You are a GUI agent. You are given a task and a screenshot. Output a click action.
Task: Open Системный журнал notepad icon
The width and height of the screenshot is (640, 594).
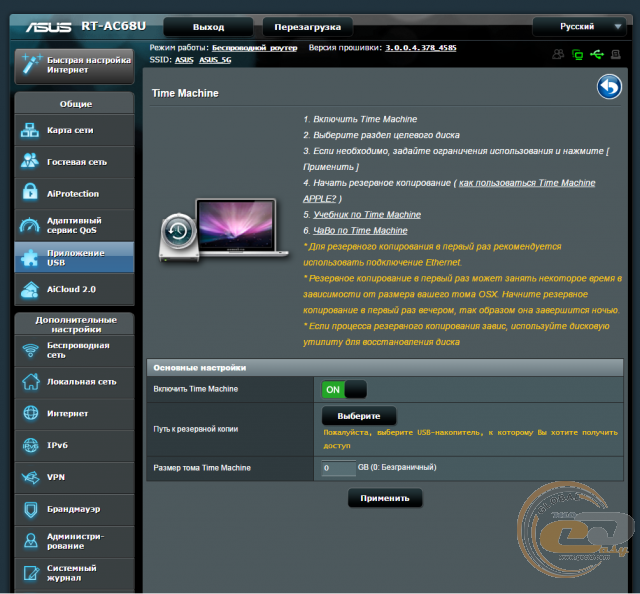pos(31,573)
